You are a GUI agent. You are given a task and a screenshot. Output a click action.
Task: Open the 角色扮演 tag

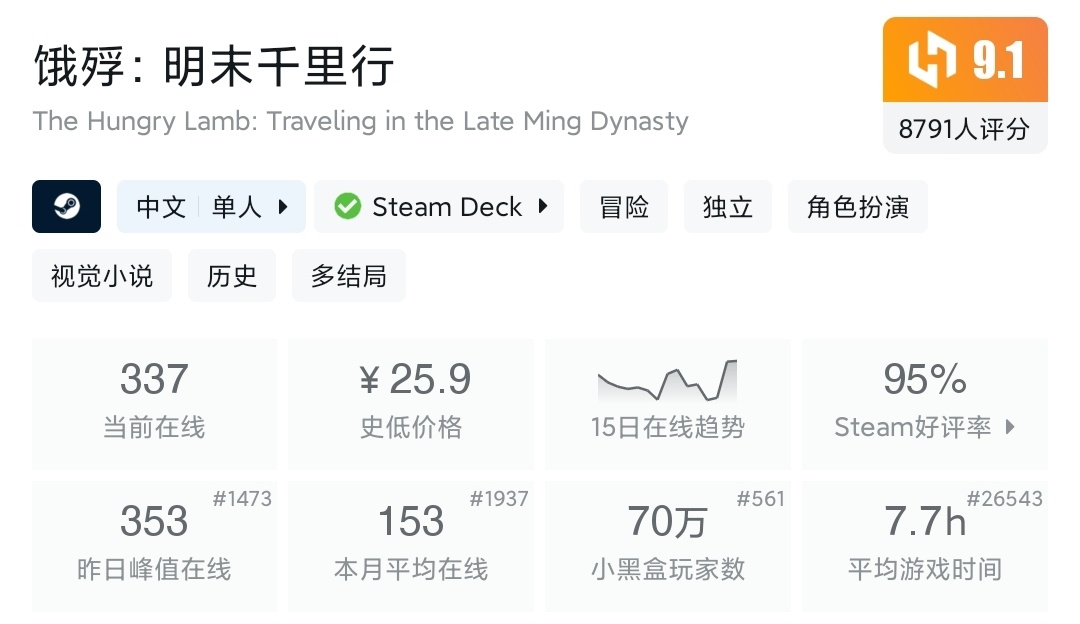click(x=857, y=207)
